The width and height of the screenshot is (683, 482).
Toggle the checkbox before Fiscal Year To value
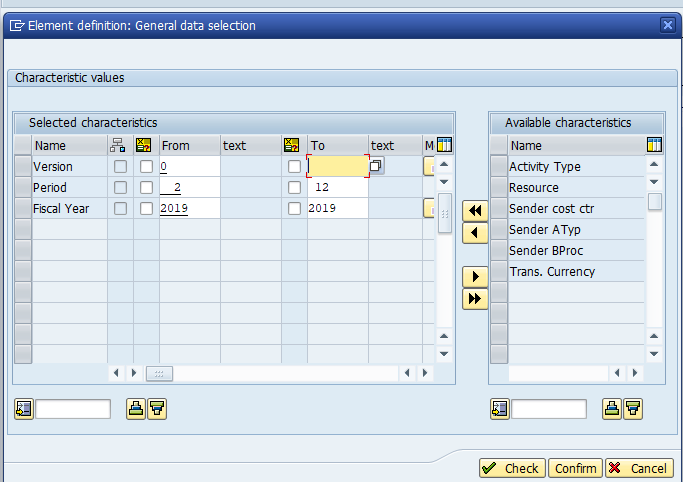pyautogui.click(x=294, y=209)
